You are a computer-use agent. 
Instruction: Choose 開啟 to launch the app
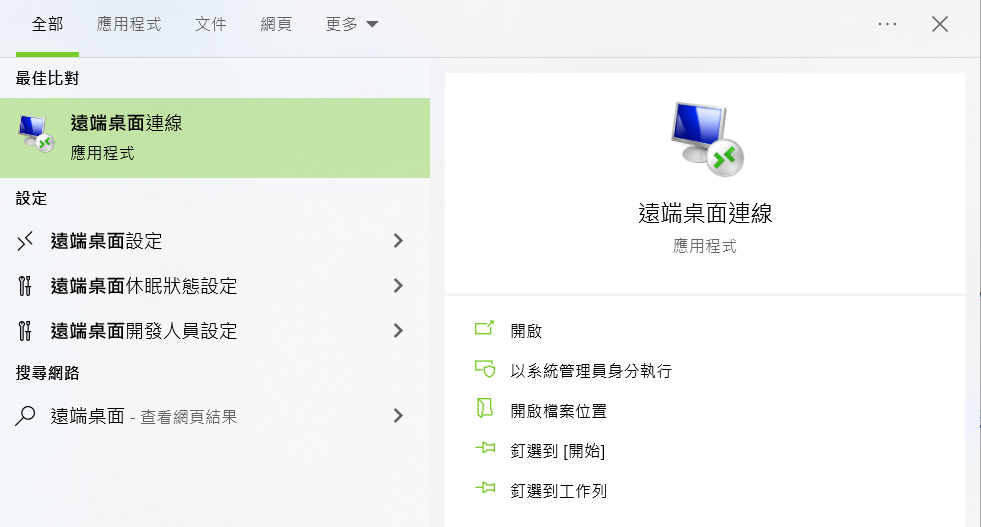[x=526, y=331]
